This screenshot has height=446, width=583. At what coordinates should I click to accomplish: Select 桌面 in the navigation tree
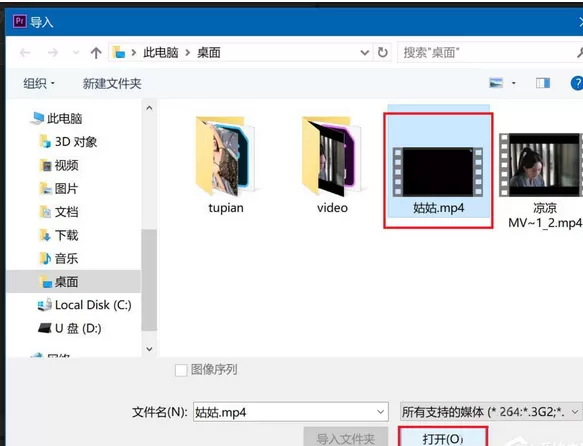(x=74, y=282)
